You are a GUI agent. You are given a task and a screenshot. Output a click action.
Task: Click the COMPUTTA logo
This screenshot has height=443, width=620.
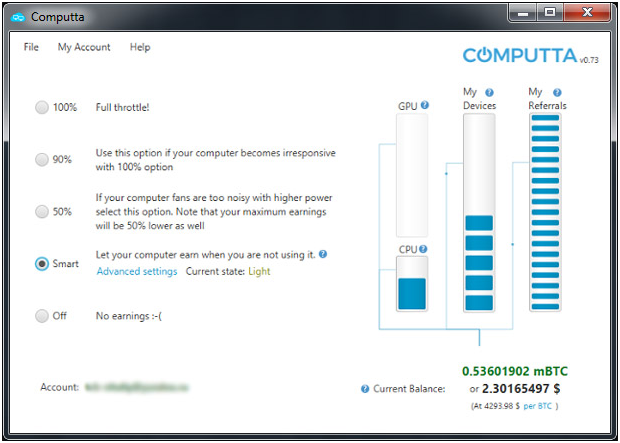(520, 55)
